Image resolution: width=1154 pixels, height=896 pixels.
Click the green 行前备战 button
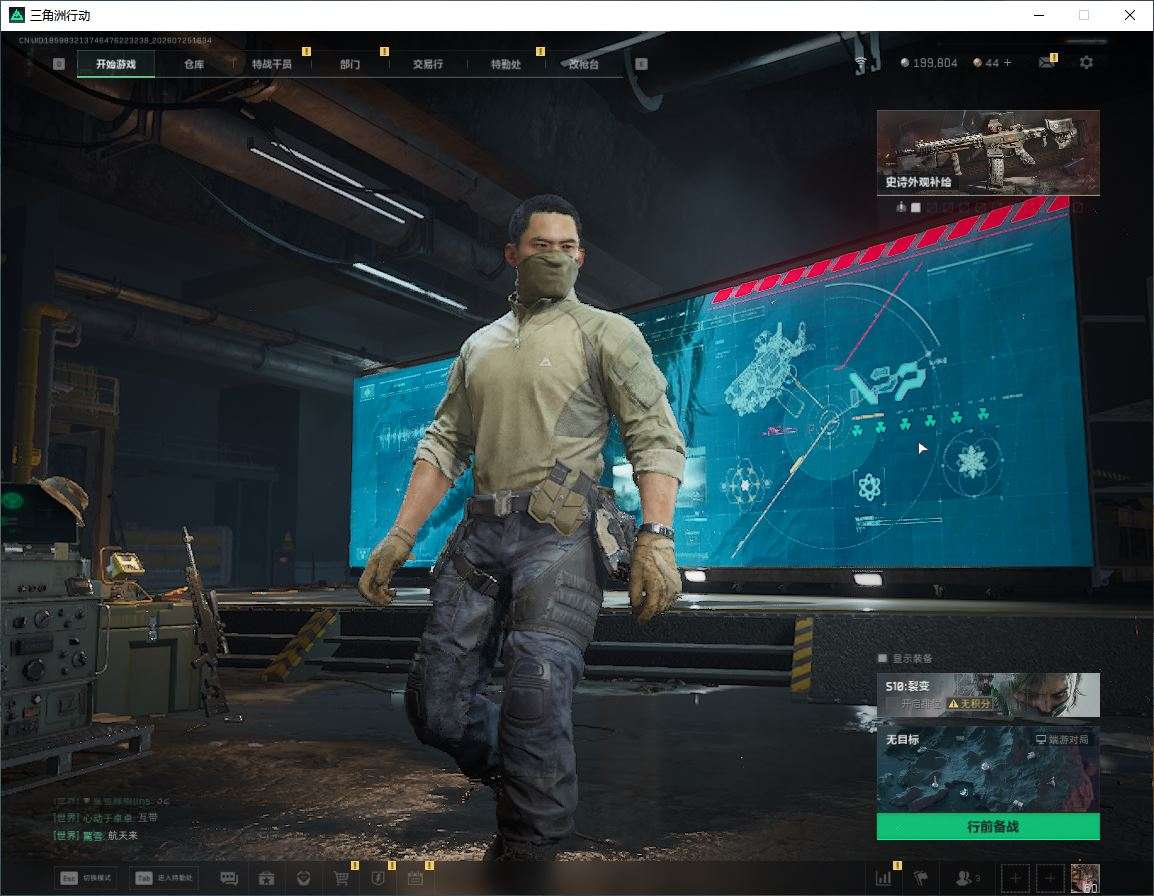(988, 826)
